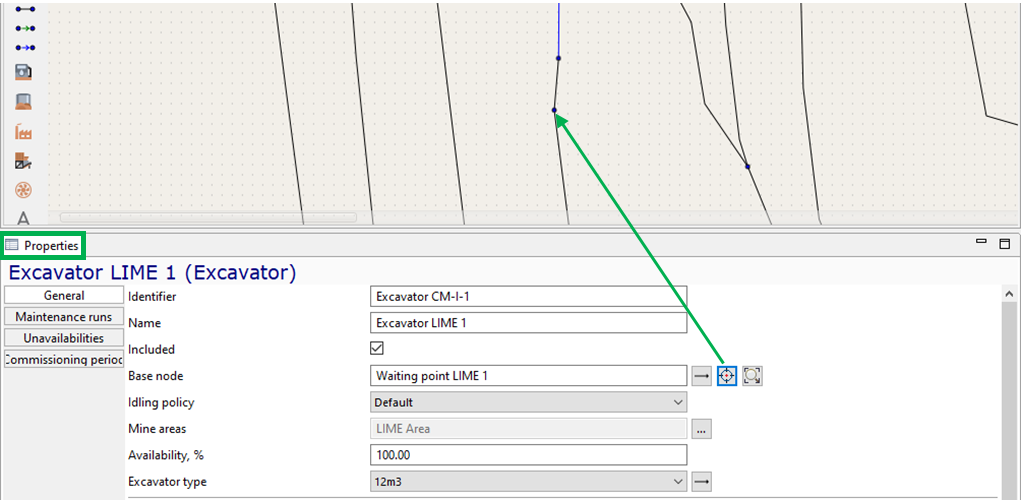
Task: Click the Availability percent field
Action: coord(528,455)
